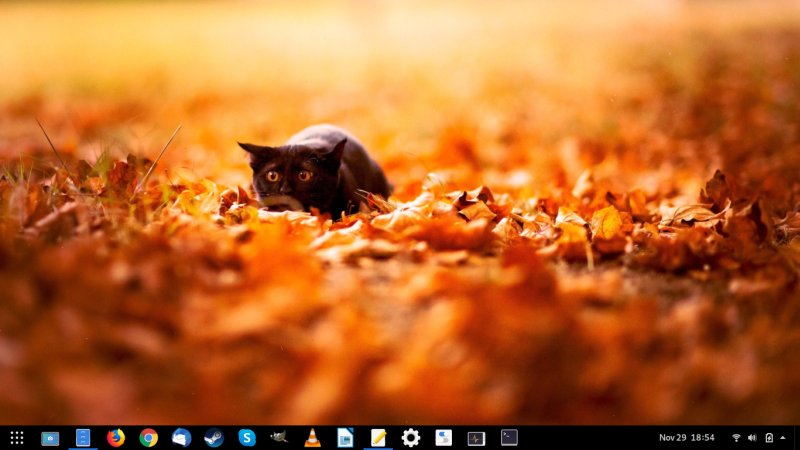Open the date and time Nov 29 18:54

687,438
